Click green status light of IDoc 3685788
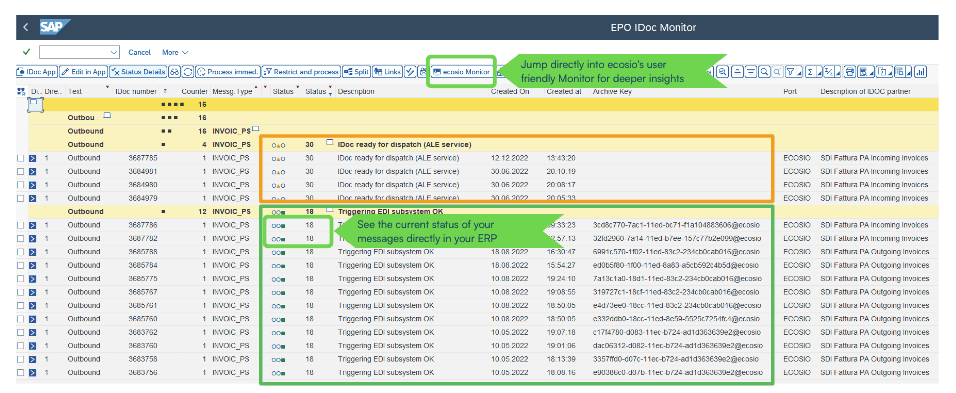This screenshot has width=956, height=393. click(x=279, y=252)
